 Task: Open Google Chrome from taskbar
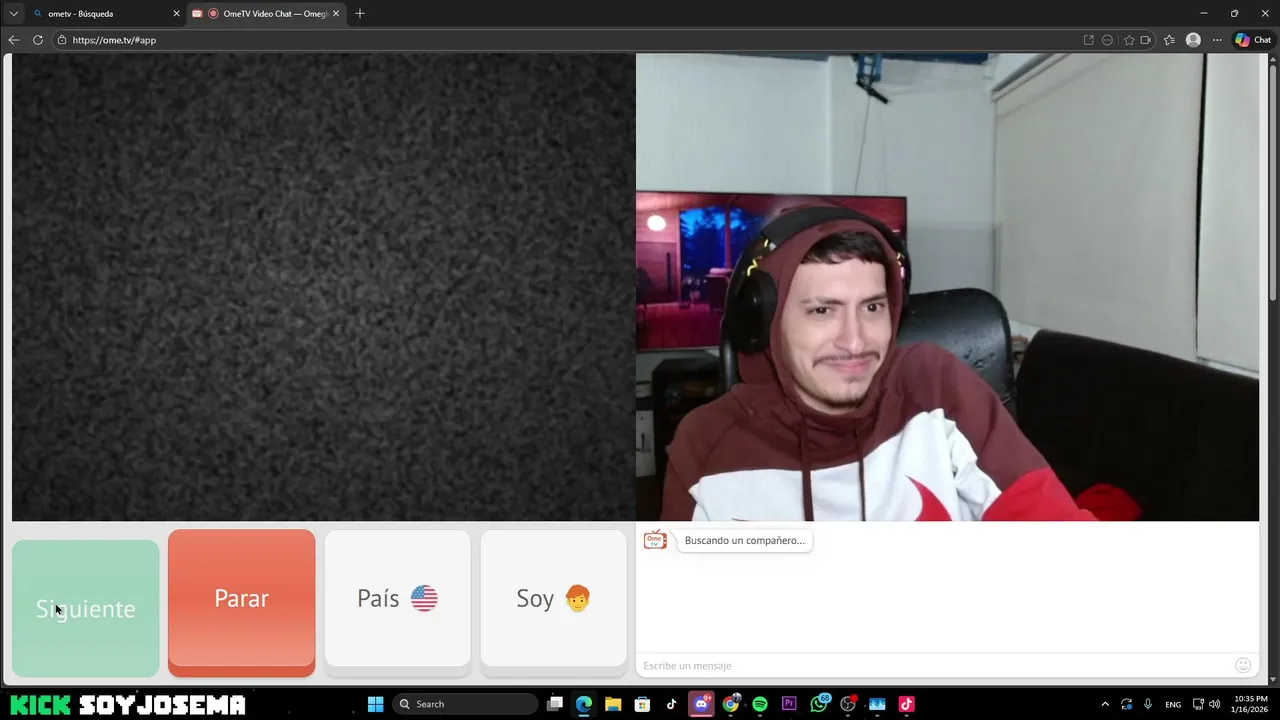coord(731,704)
